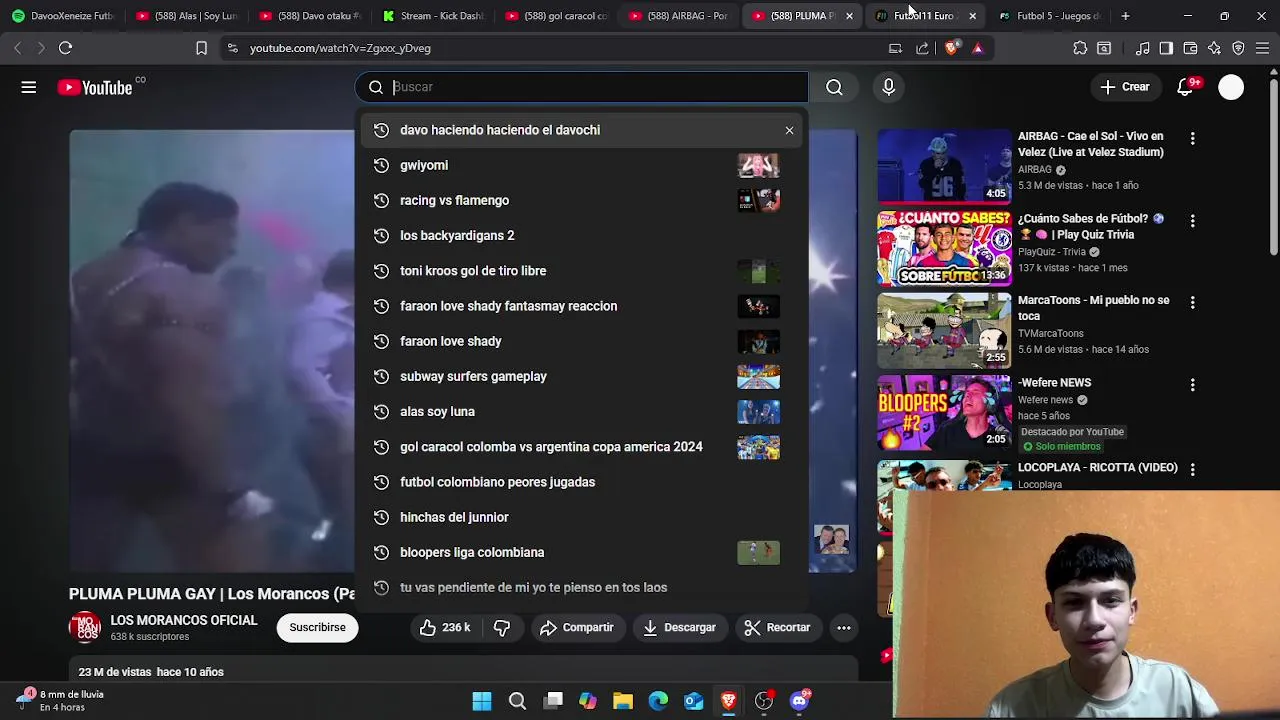This screenshot has width=1280, height=720.
Task: Open the browser extensions puzzle icon
Action: click(x=1080, y=48)
